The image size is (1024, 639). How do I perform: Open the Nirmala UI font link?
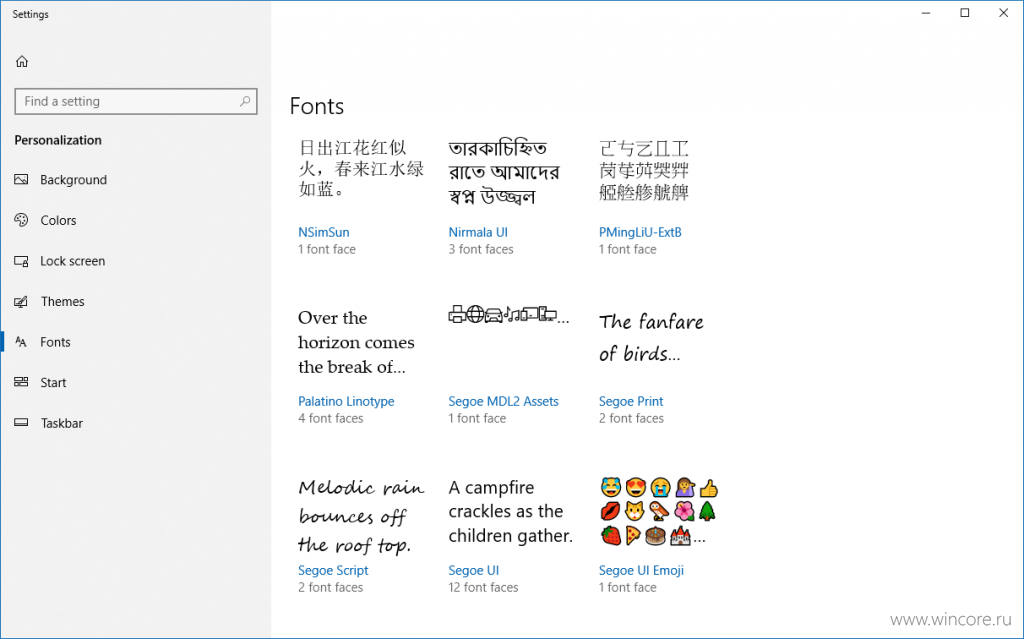coord(478,232)
